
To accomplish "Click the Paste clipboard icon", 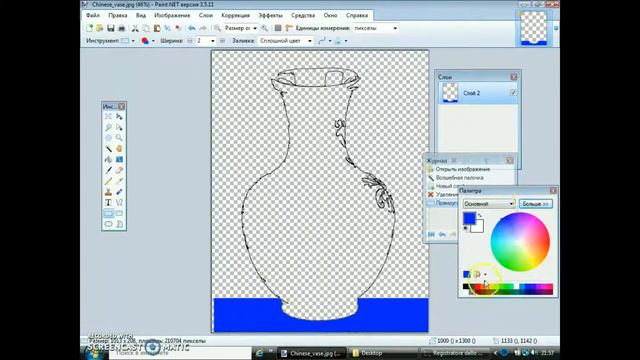I will point(157,28).
